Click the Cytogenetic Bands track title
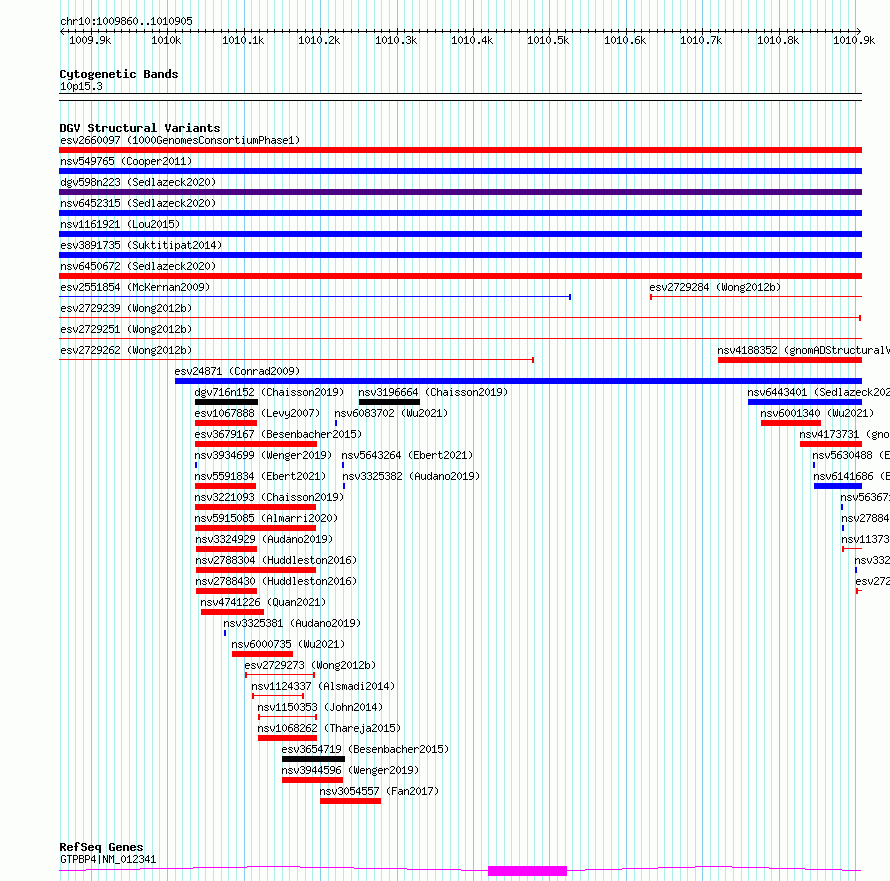890x881 pixels. [119, 74]
